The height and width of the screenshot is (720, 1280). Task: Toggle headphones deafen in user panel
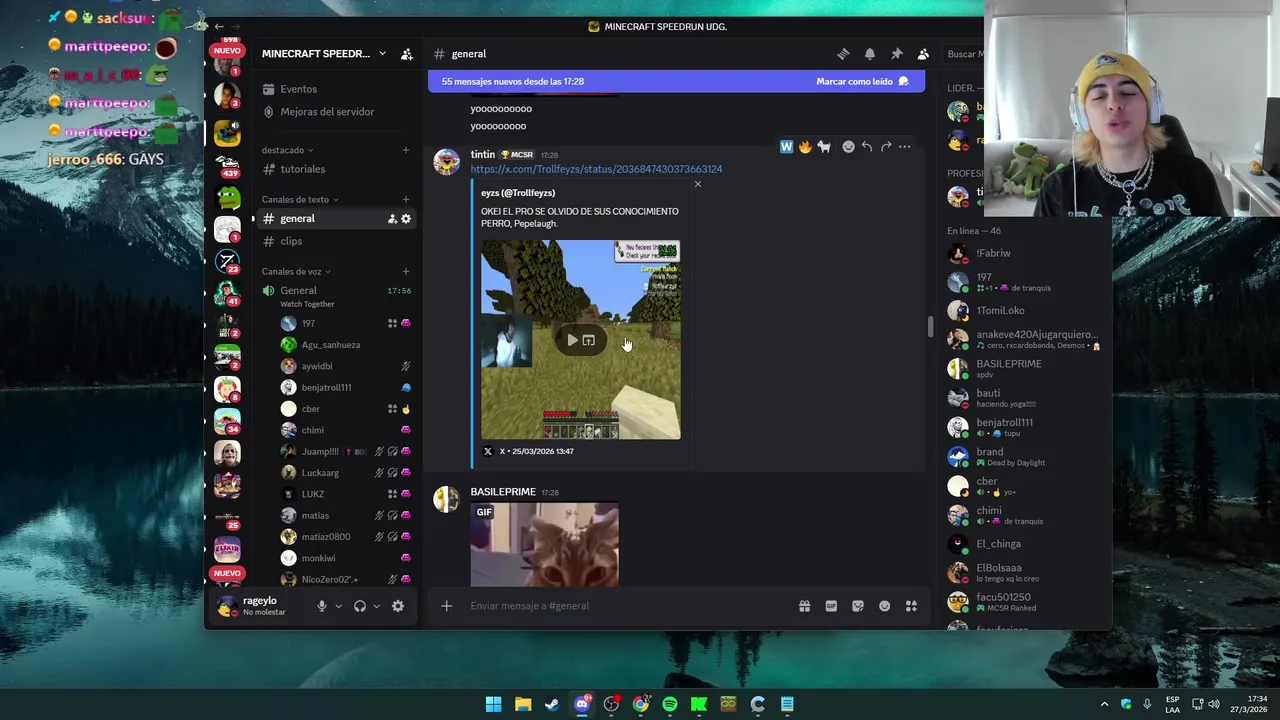[x=360, y=606]
